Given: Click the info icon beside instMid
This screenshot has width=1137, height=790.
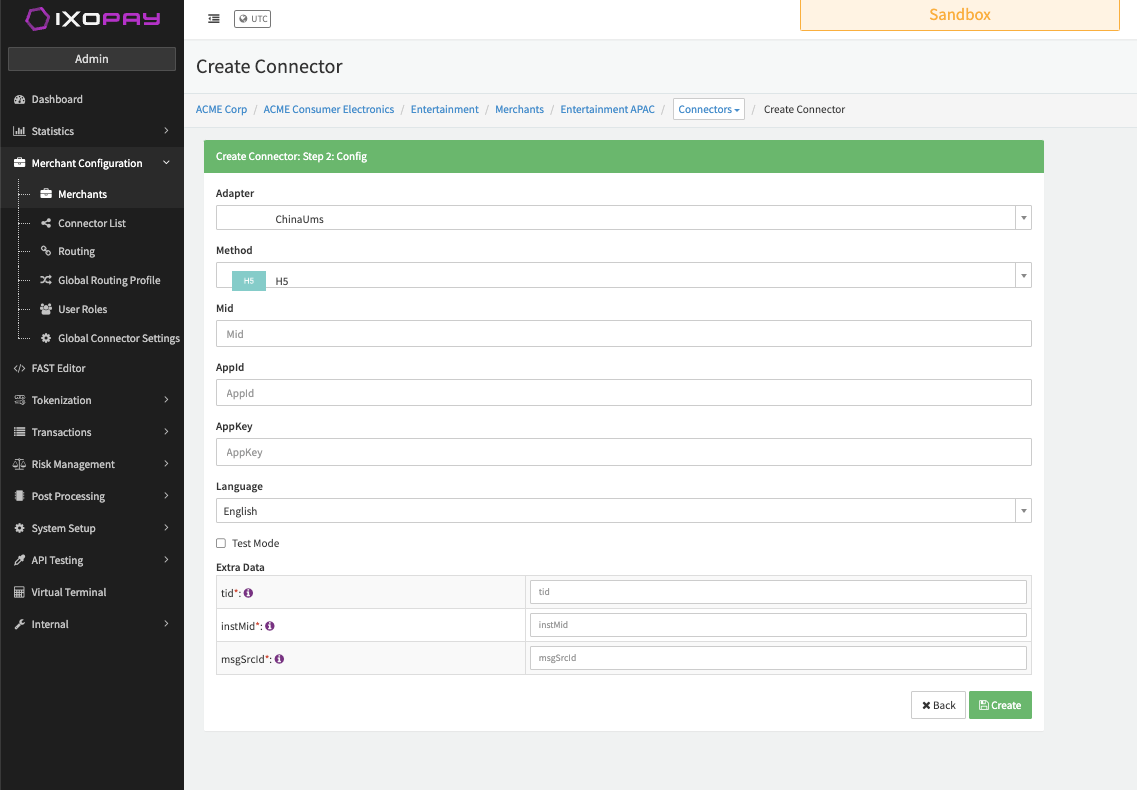Looking at the screenshot, I should click(270, 626).
